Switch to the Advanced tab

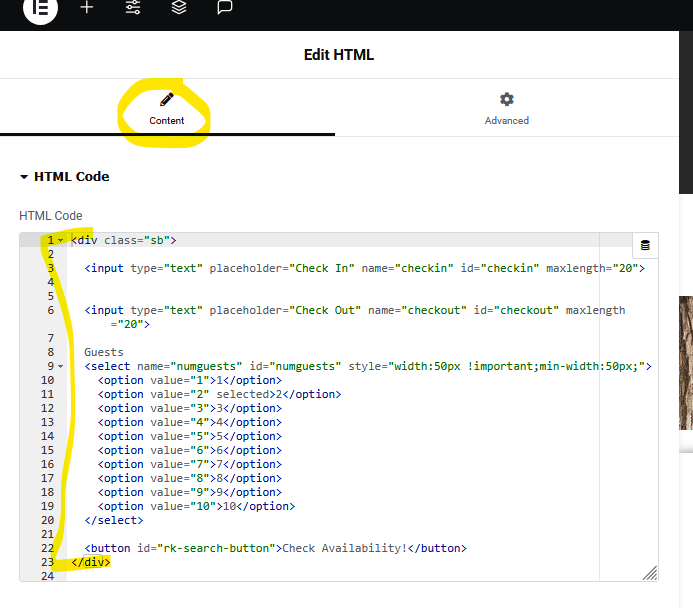[506, 108]
